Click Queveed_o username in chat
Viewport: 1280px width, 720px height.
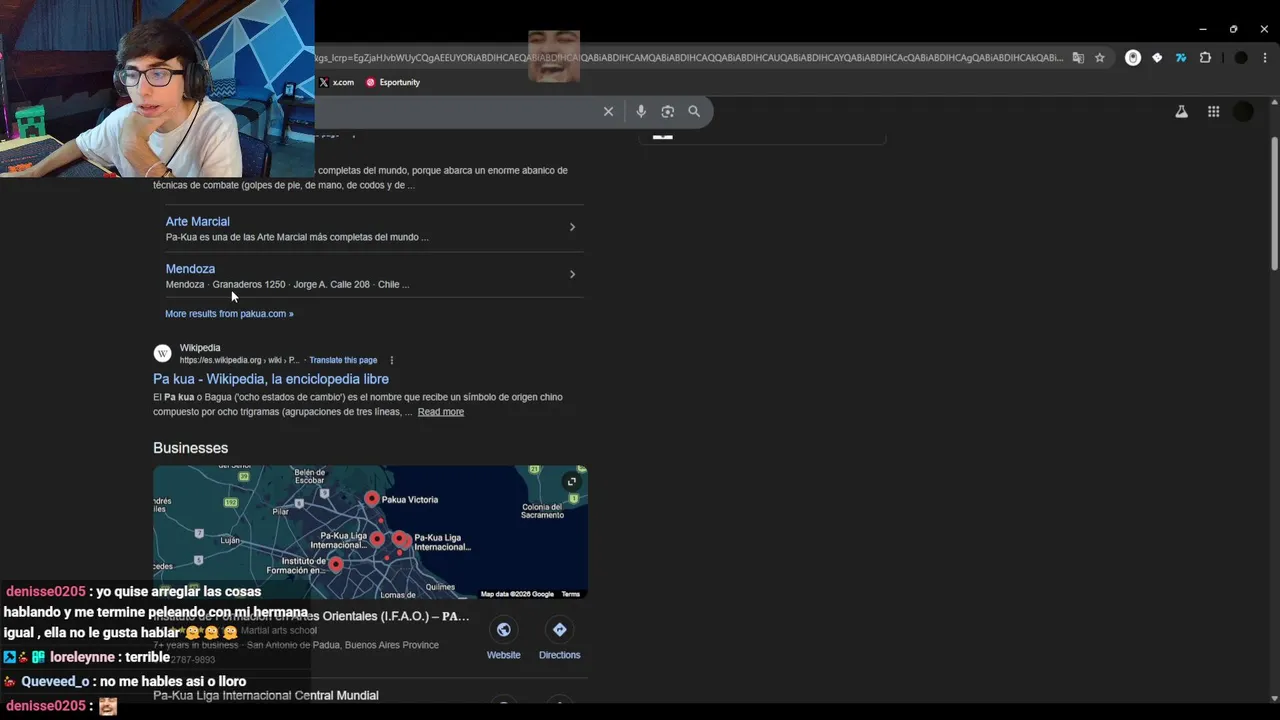point(56,681)
